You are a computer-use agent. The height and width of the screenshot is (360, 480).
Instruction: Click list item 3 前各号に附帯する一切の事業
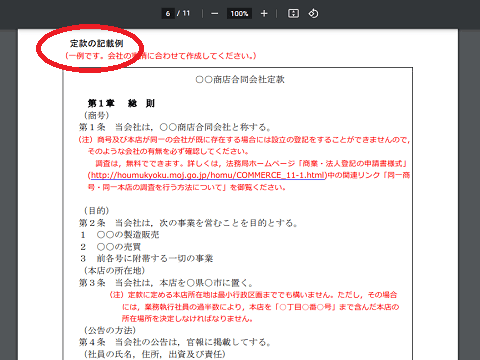tap(147, 258)
